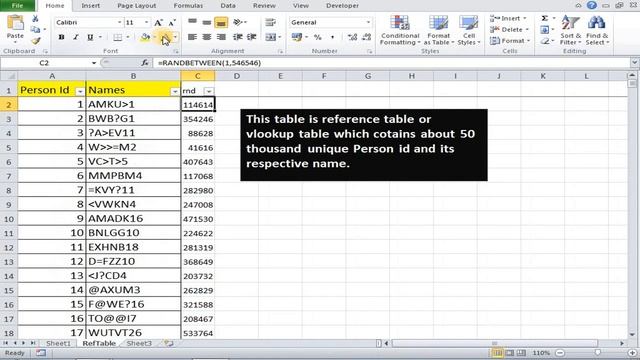
Task: Click the Decrease Font Size icon
Action: click(x=172, y=22)
